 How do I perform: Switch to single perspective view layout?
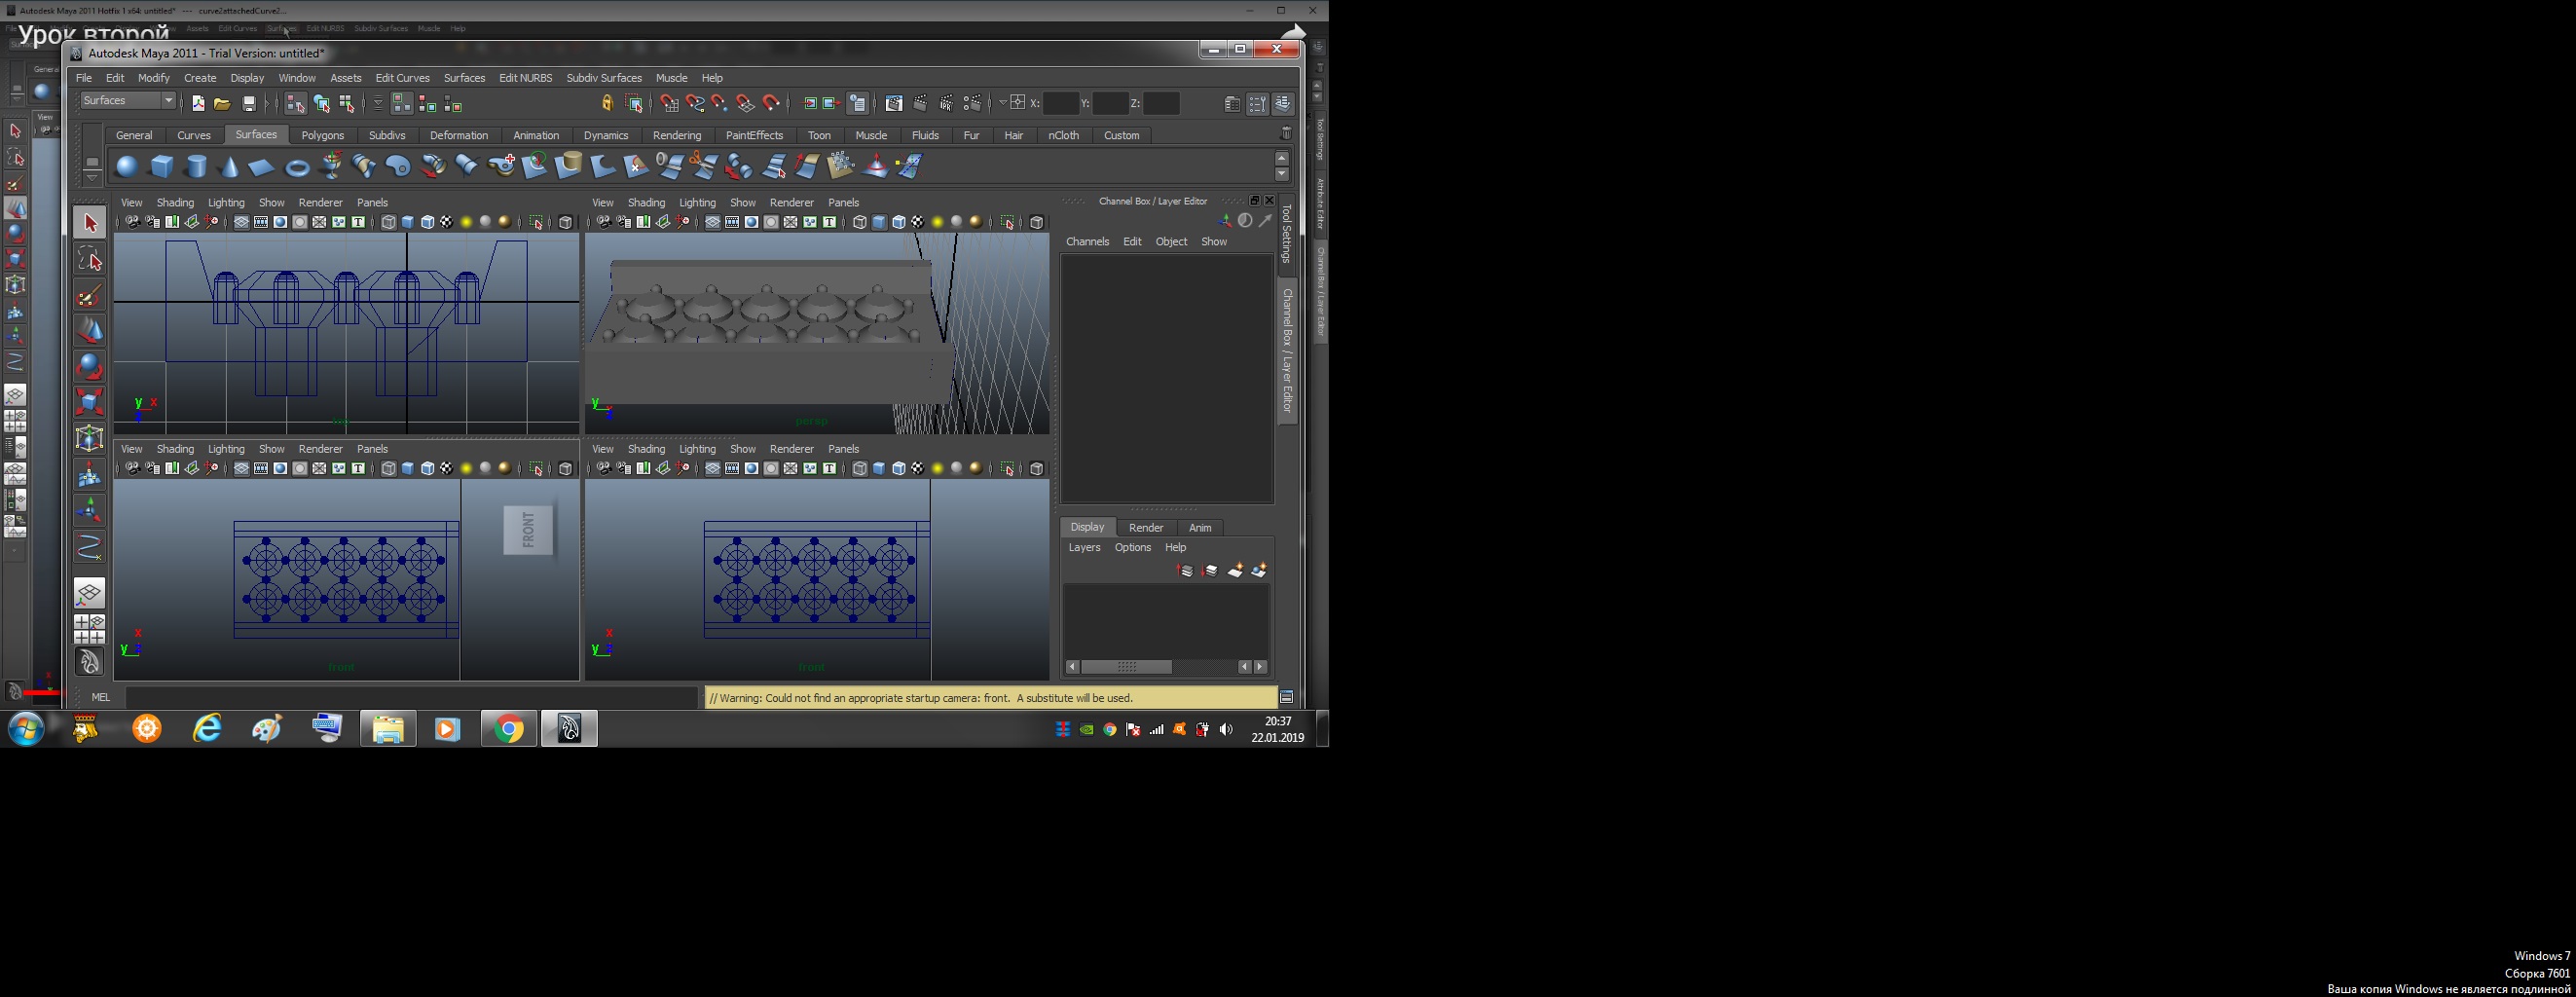tap(90, 593)
